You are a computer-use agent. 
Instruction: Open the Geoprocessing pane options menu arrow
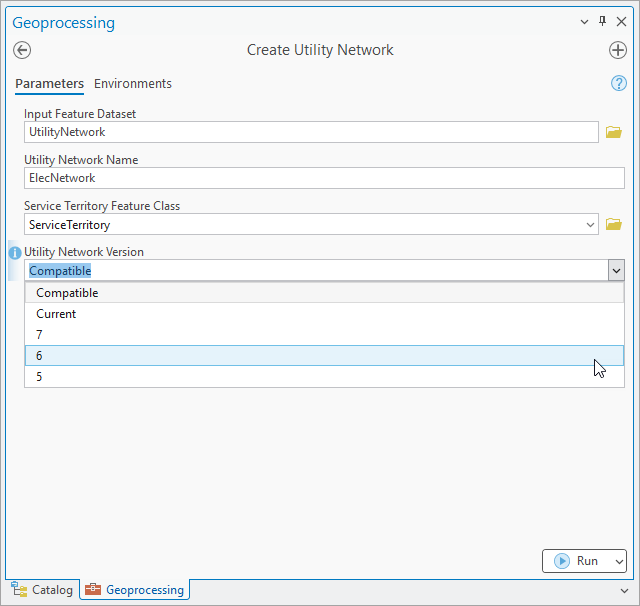coord(585,21)
